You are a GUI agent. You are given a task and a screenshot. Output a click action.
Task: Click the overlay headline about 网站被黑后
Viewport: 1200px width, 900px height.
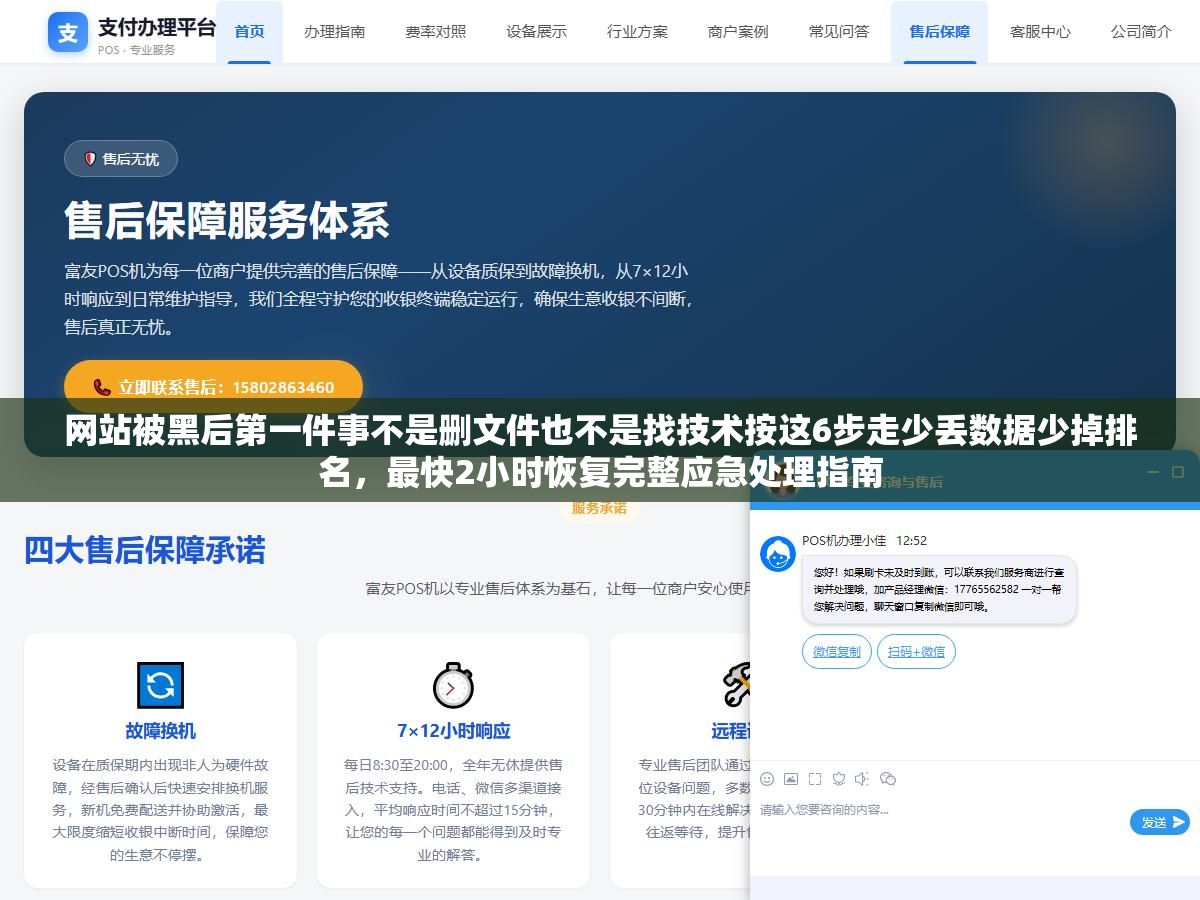(600, 451)
